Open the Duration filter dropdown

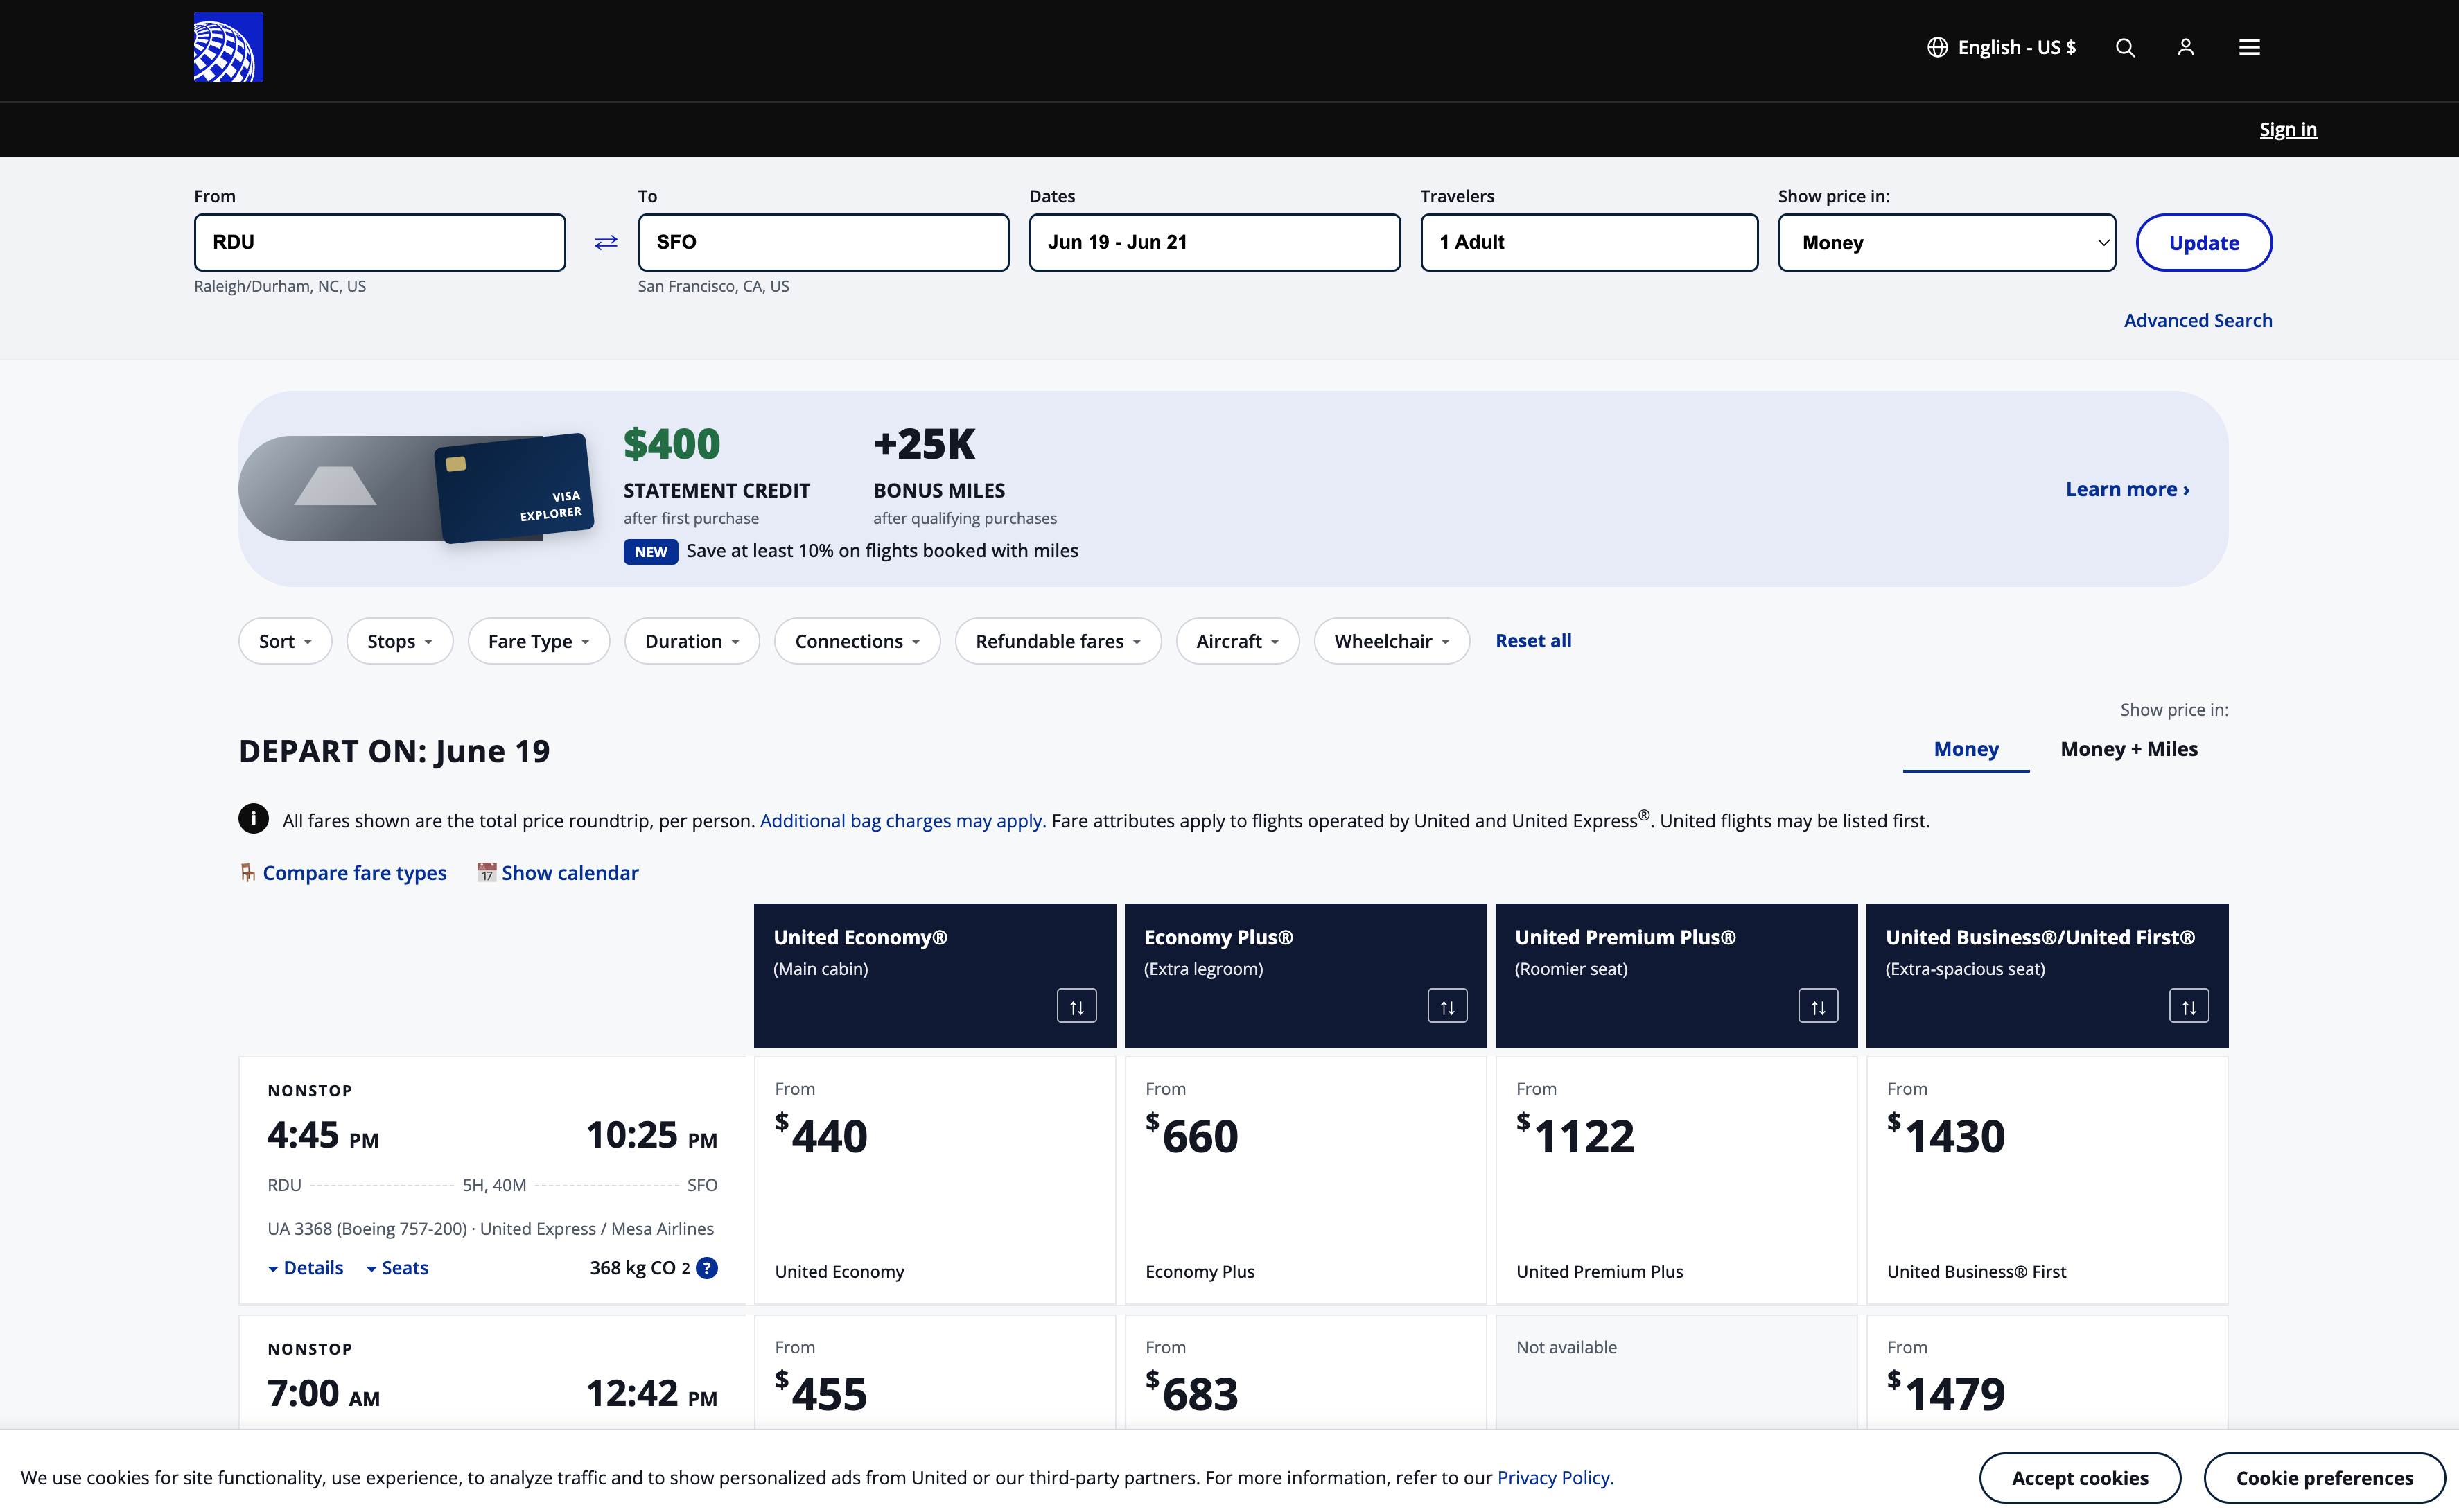pos(692,641)
